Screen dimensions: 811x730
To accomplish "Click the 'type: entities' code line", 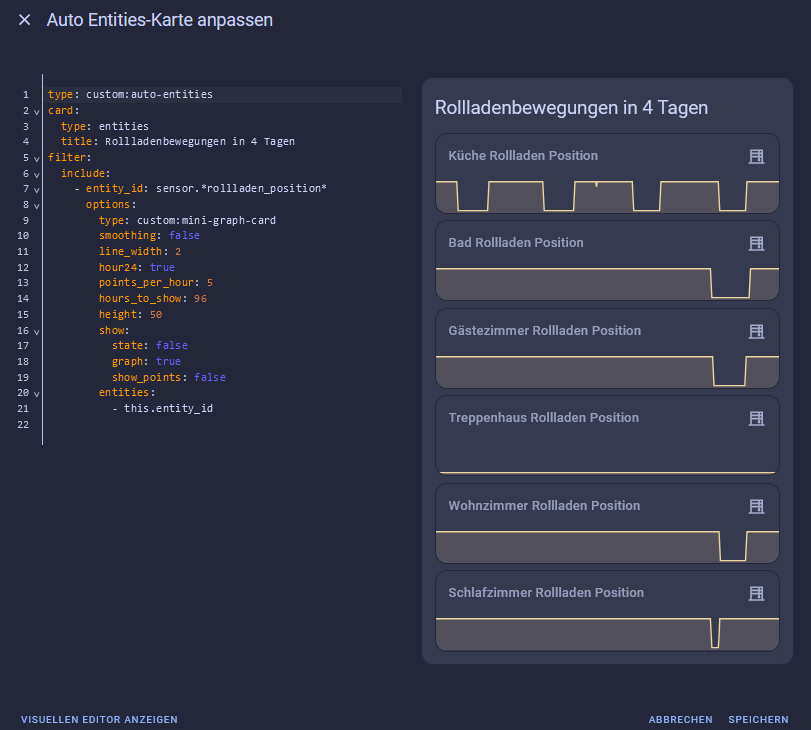I will [104, 126].
